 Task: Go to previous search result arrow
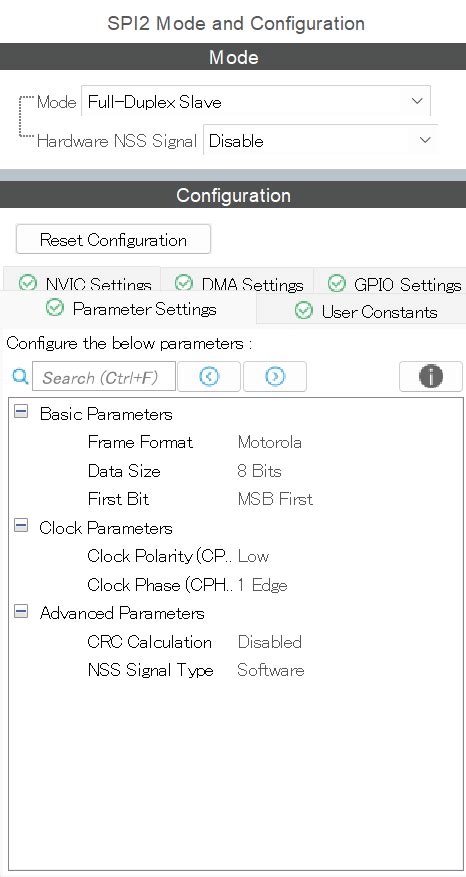click(209, 376)
